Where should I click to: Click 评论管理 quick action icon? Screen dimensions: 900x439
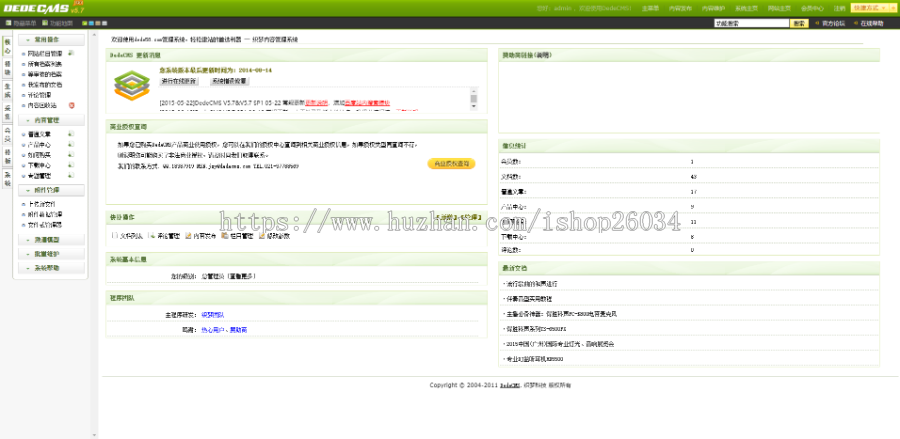tap(152, 235)
